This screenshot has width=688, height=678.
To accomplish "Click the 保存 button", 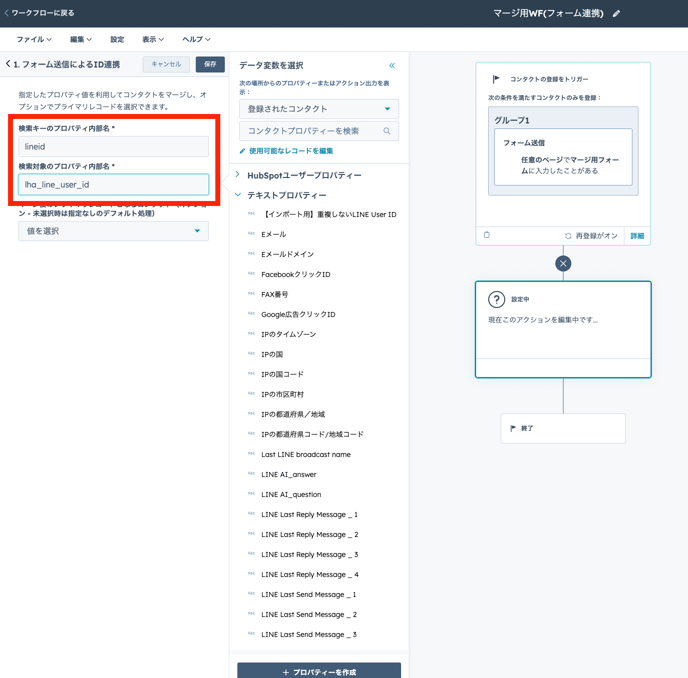I will [210, 64].
